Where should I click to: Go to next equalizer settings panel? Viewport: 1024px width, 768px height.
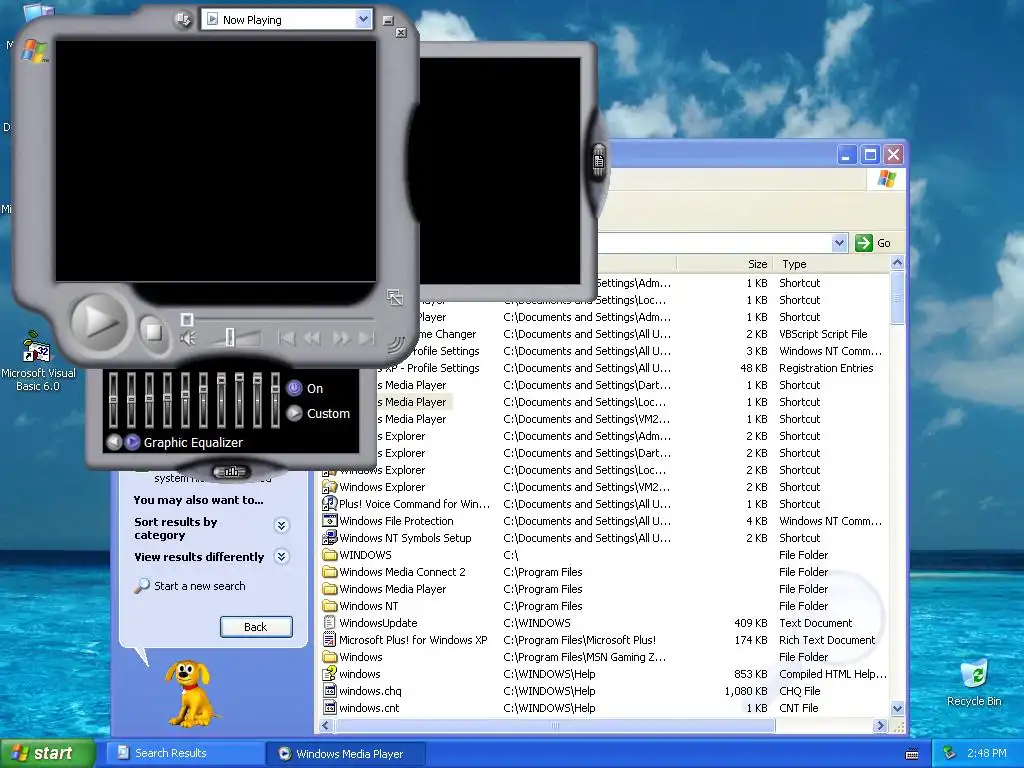point(132,442)
